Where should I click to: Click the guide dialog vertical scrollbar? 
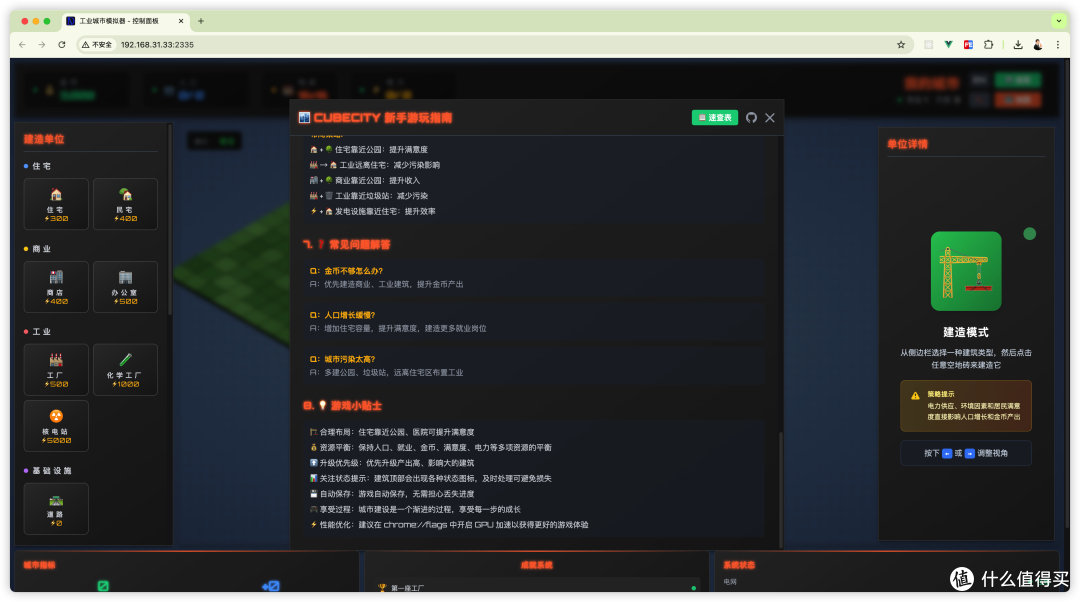click(780, 488)
